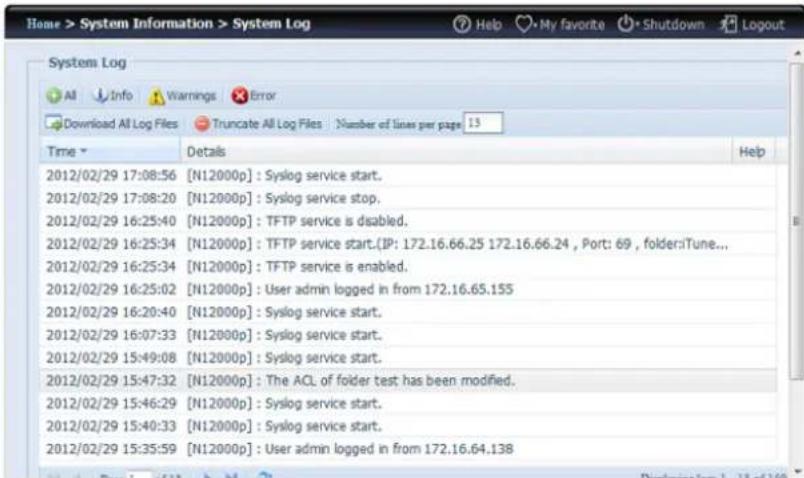Screen dimensions: 804x478
Task: Select the 17:08:20 Syslog service stop row
Action: coord(408,198)
